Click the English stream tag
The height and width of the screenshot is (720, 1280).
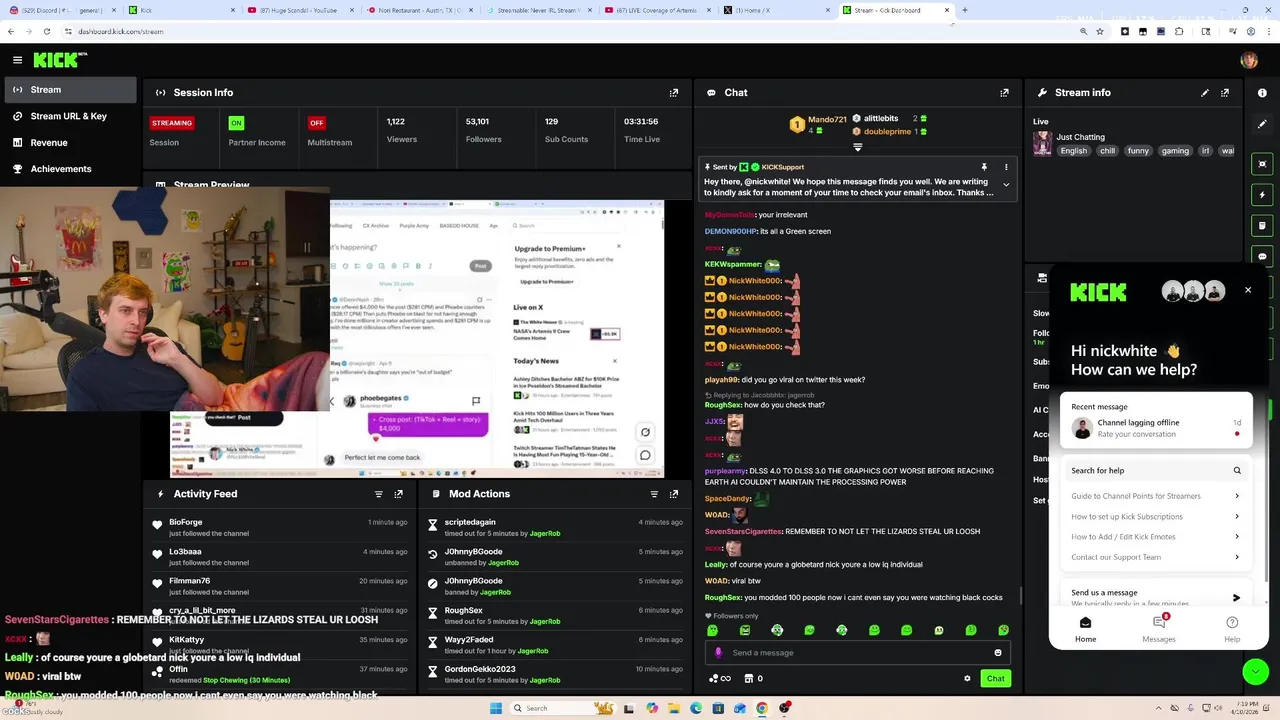tap(1074, 151)
